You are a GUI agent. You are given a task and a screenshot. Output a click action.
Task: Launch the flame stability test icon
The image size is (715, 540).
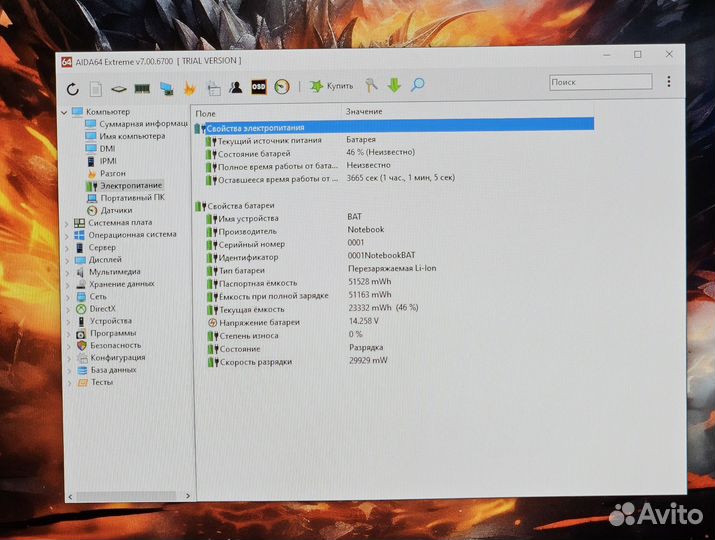[189, 88]
